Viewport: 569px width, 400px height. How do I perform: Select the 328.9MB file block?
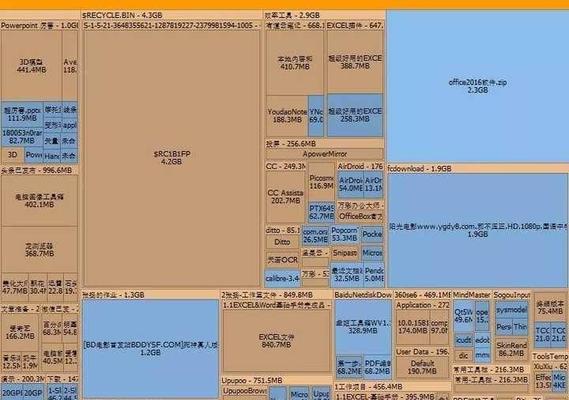[363, 327]
